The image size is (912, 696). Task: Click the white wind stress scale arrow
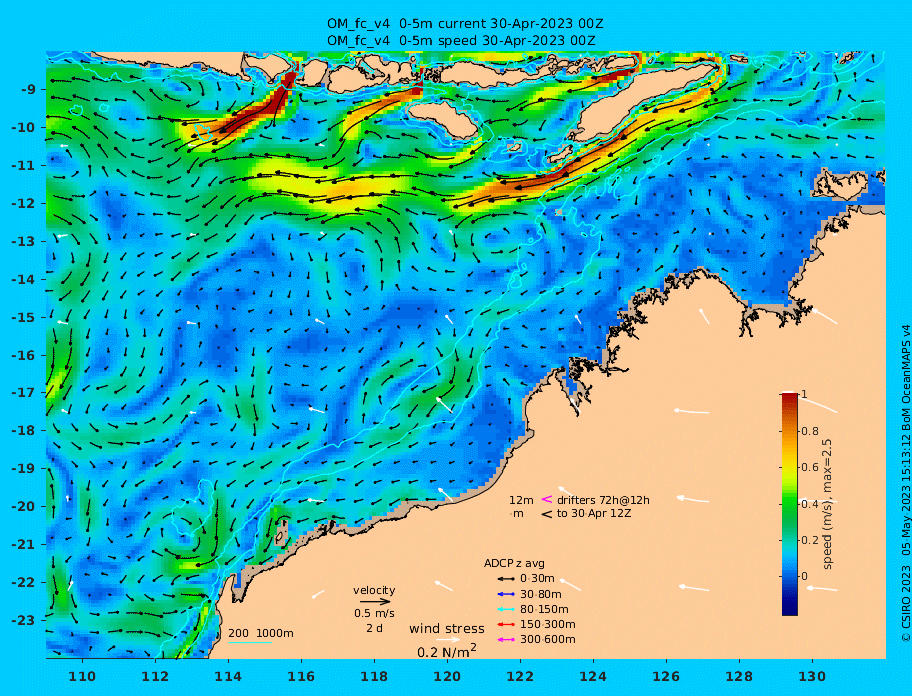pyautogui.click(x=447, y=640)
